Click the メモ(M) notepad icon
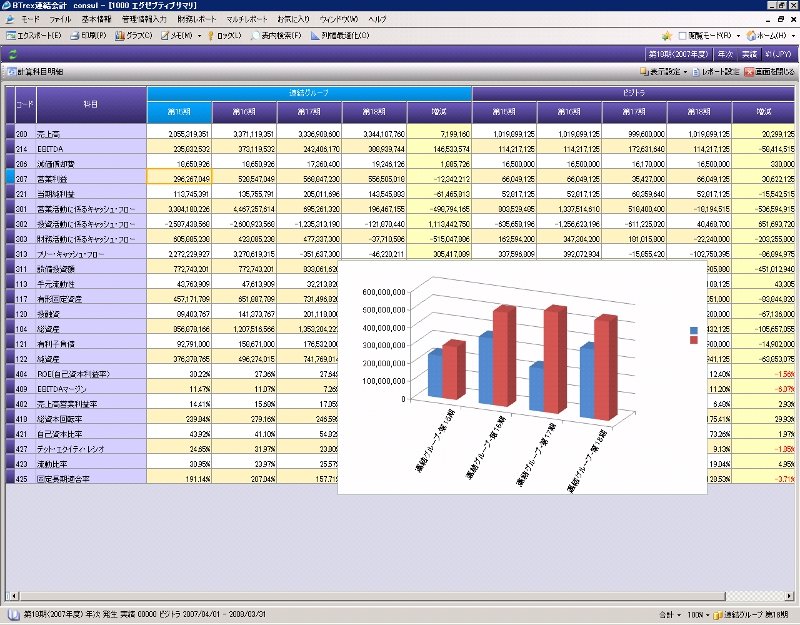 [x=165, y=36]
